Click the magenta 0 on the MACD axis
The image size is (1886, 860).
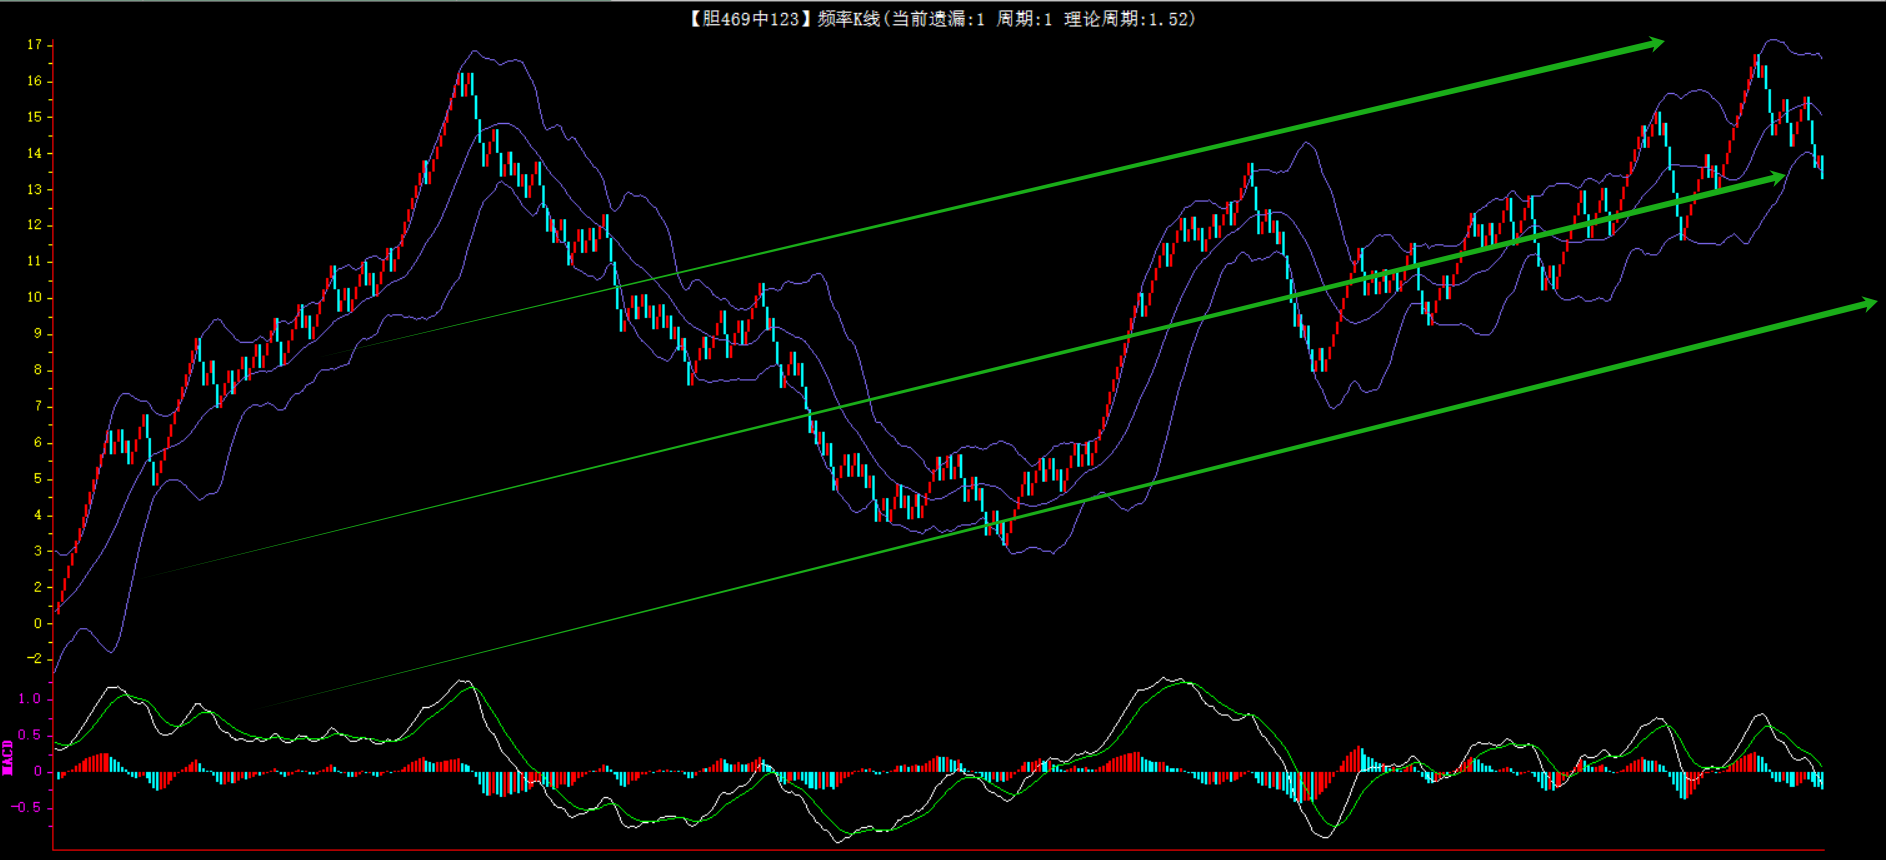tap(38, 771)
